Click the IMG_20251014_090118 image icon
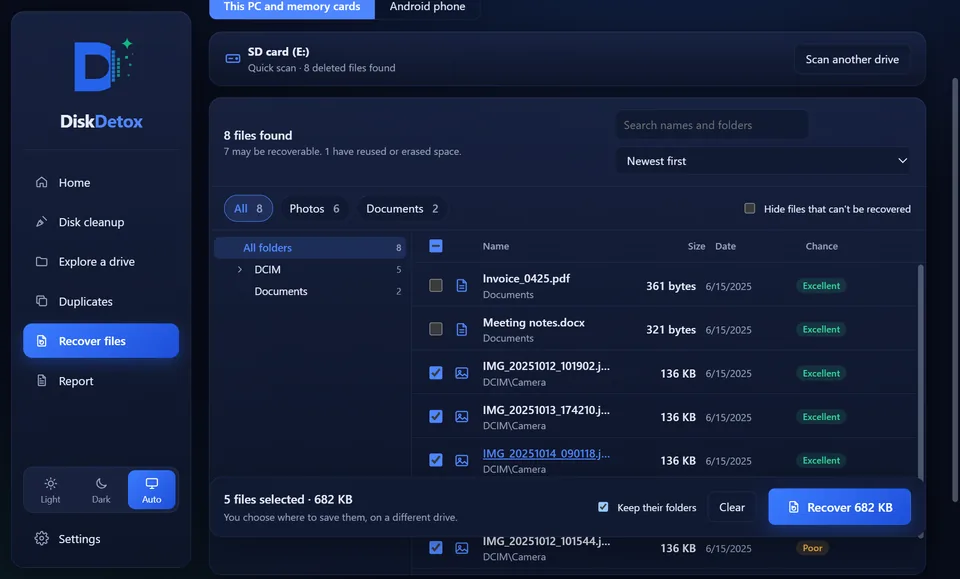960x579 pixels. [462, 460]
